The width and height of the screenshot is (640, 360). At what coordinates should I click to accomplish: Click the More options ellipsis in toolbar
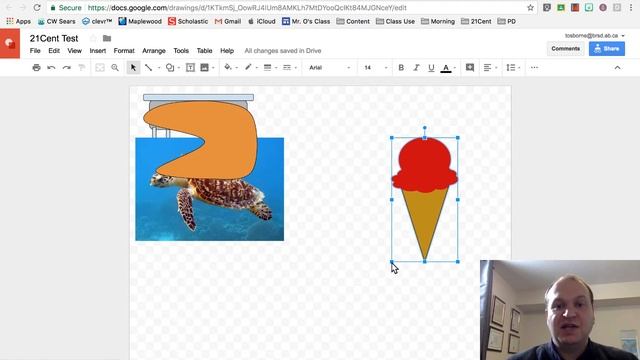pos(534,67)
